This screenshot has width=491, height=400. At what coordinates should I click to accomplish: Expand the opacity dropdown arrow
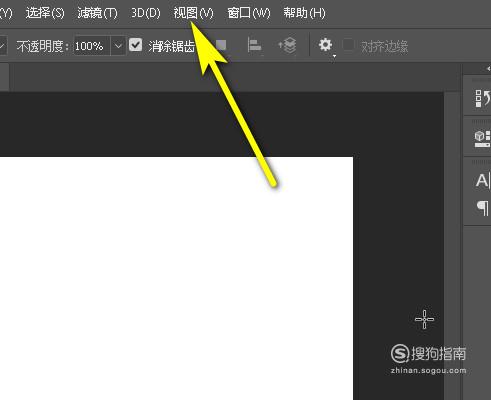click(x=118, y=46)
